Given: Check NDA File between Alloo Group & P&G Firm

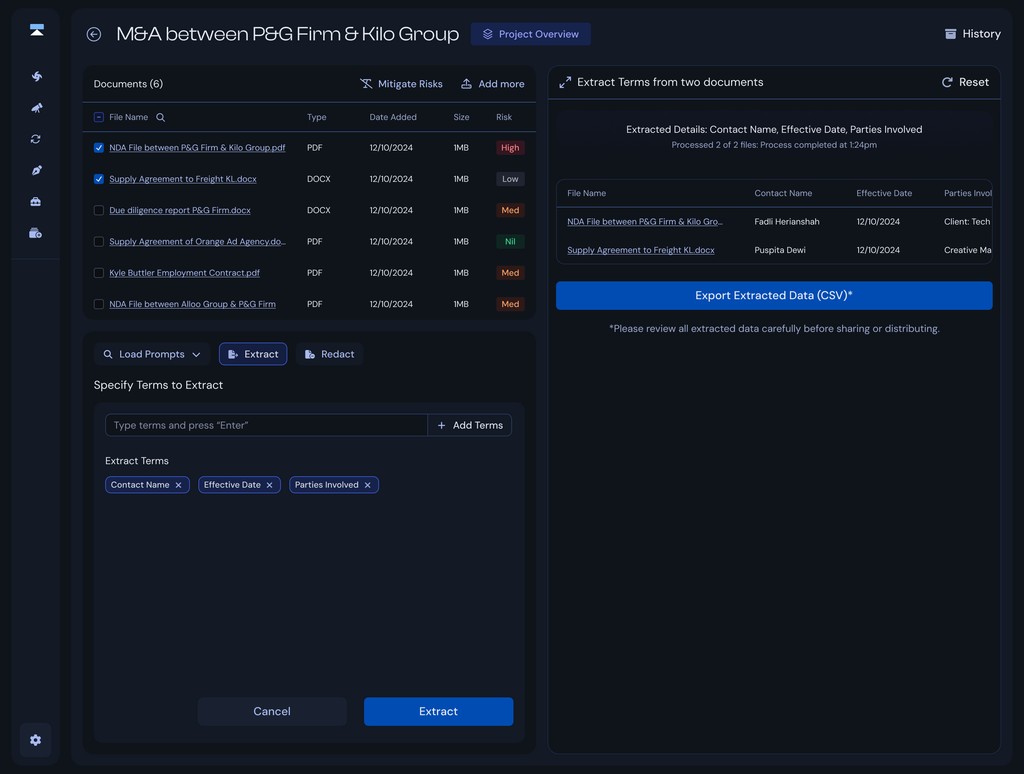Looking at the screenshot, I should point(99,304).
